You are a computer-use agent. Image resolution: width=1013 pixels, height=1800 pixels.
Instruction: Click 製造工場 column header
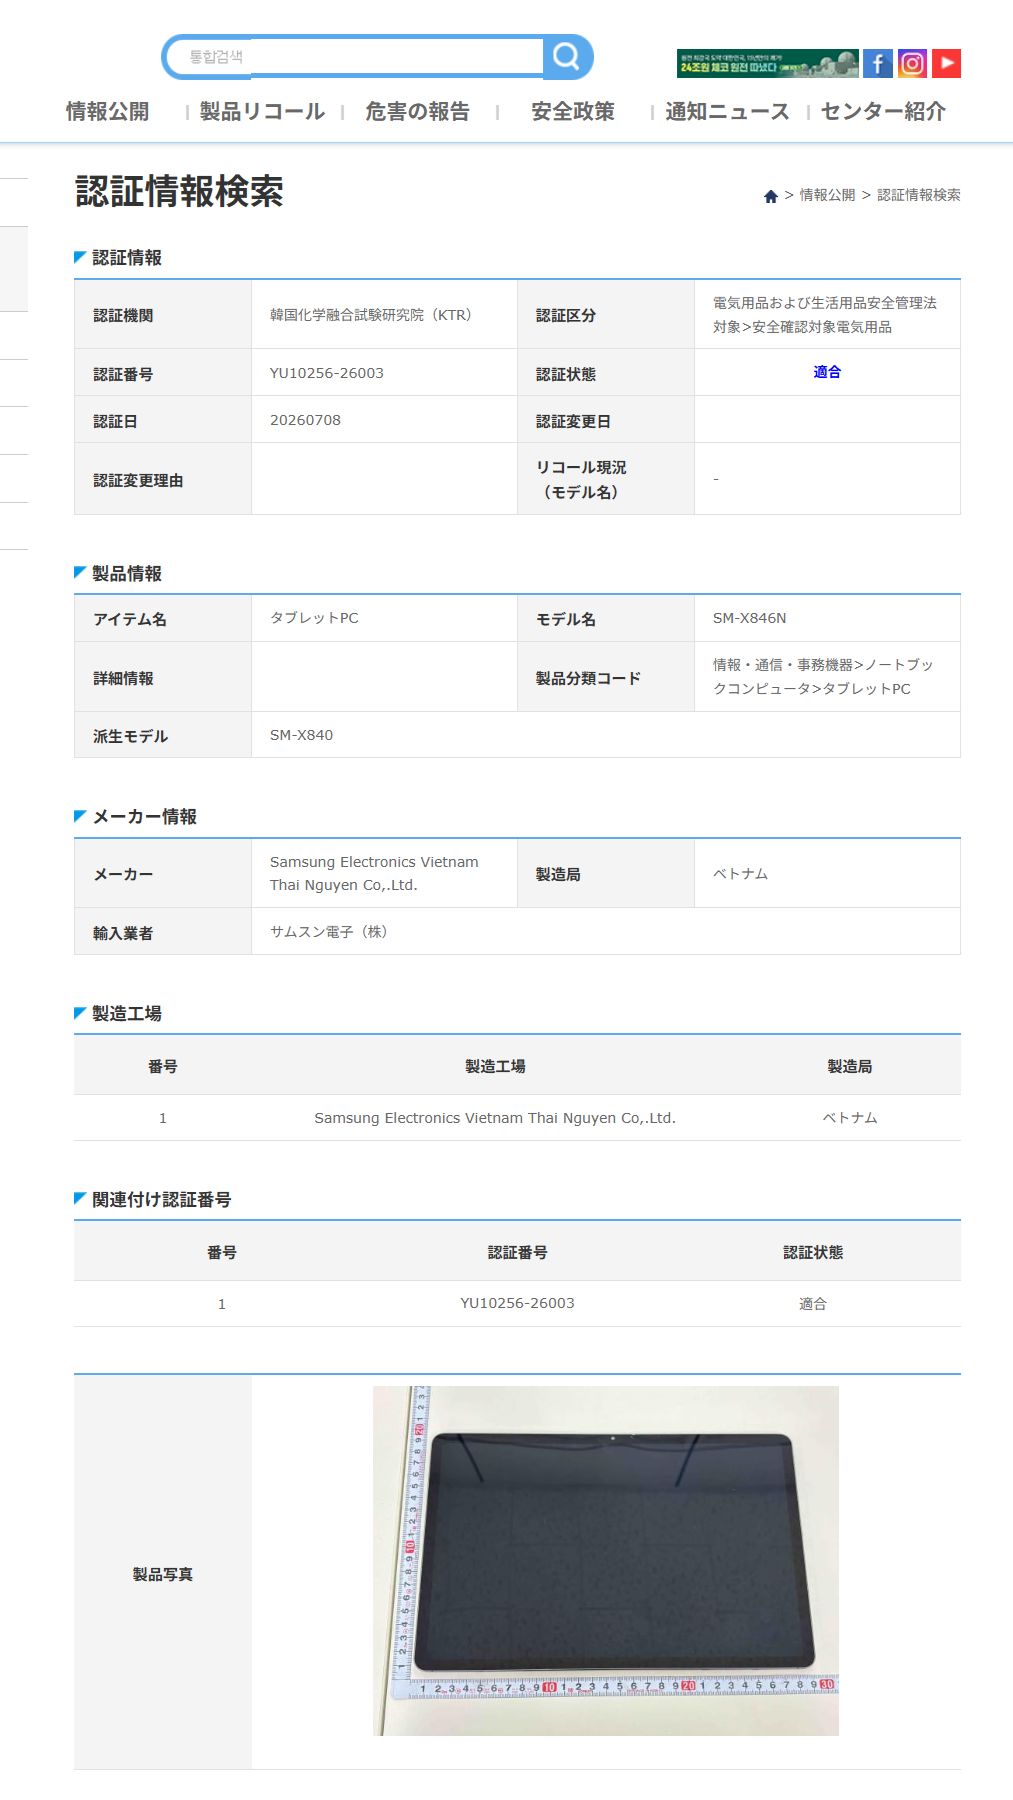pyautogui.click(x=495, y=1066)
